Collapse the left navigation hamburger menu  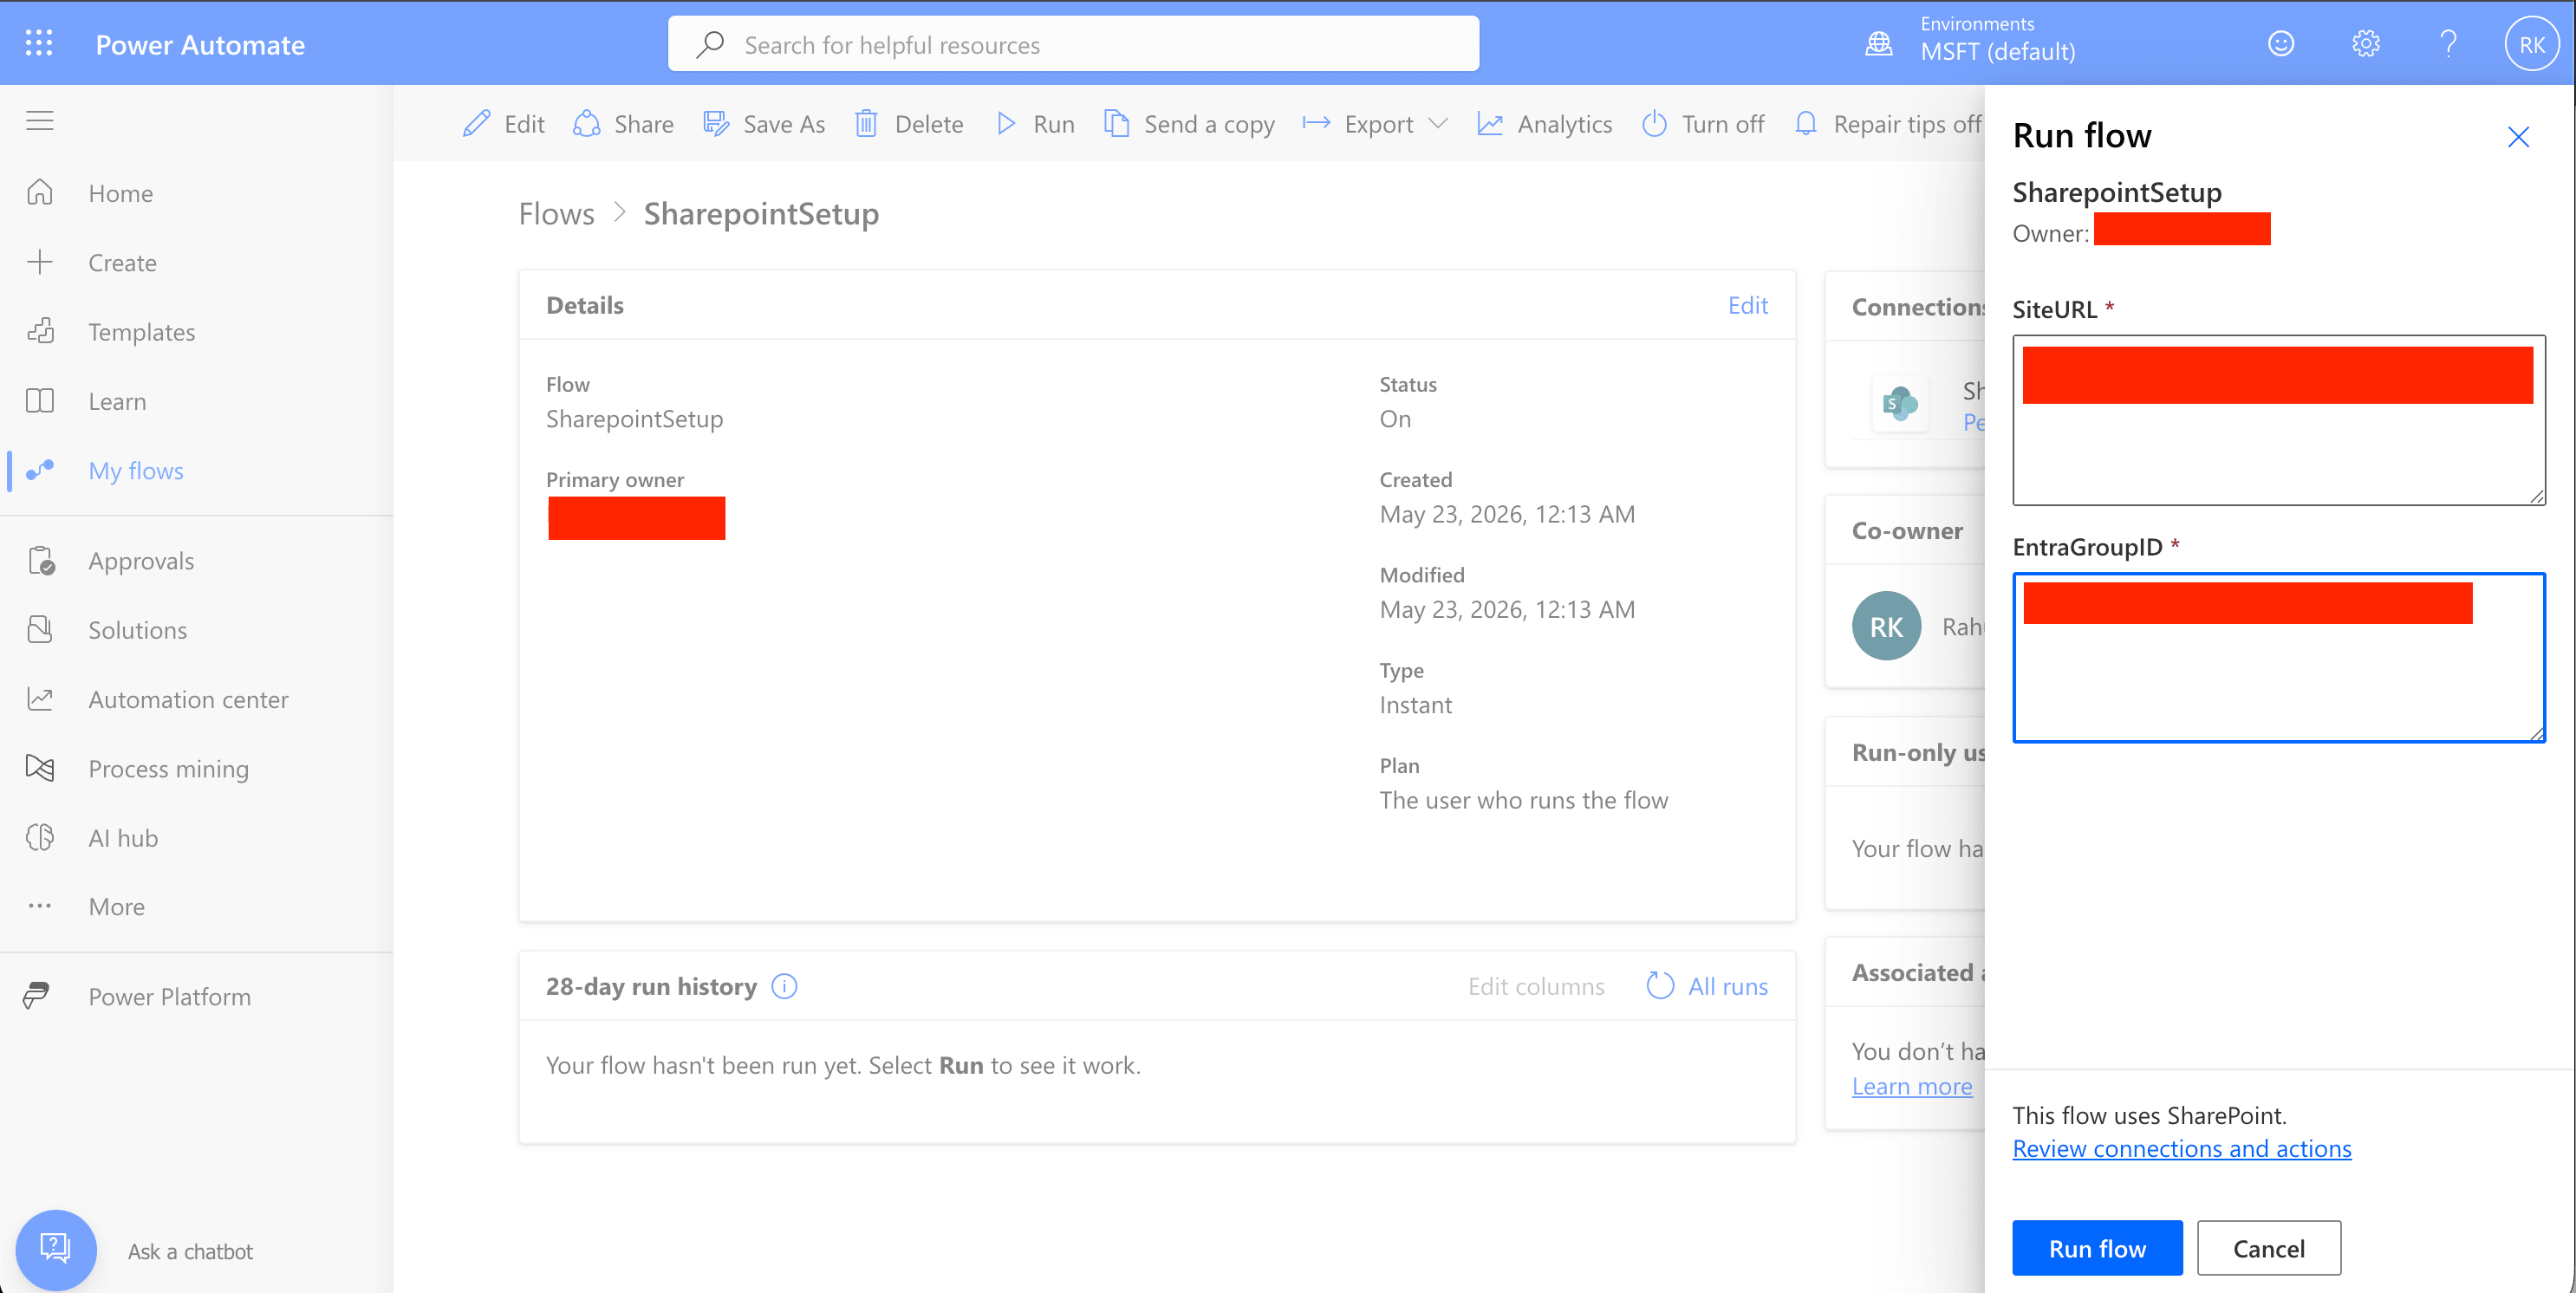(40, 121)
